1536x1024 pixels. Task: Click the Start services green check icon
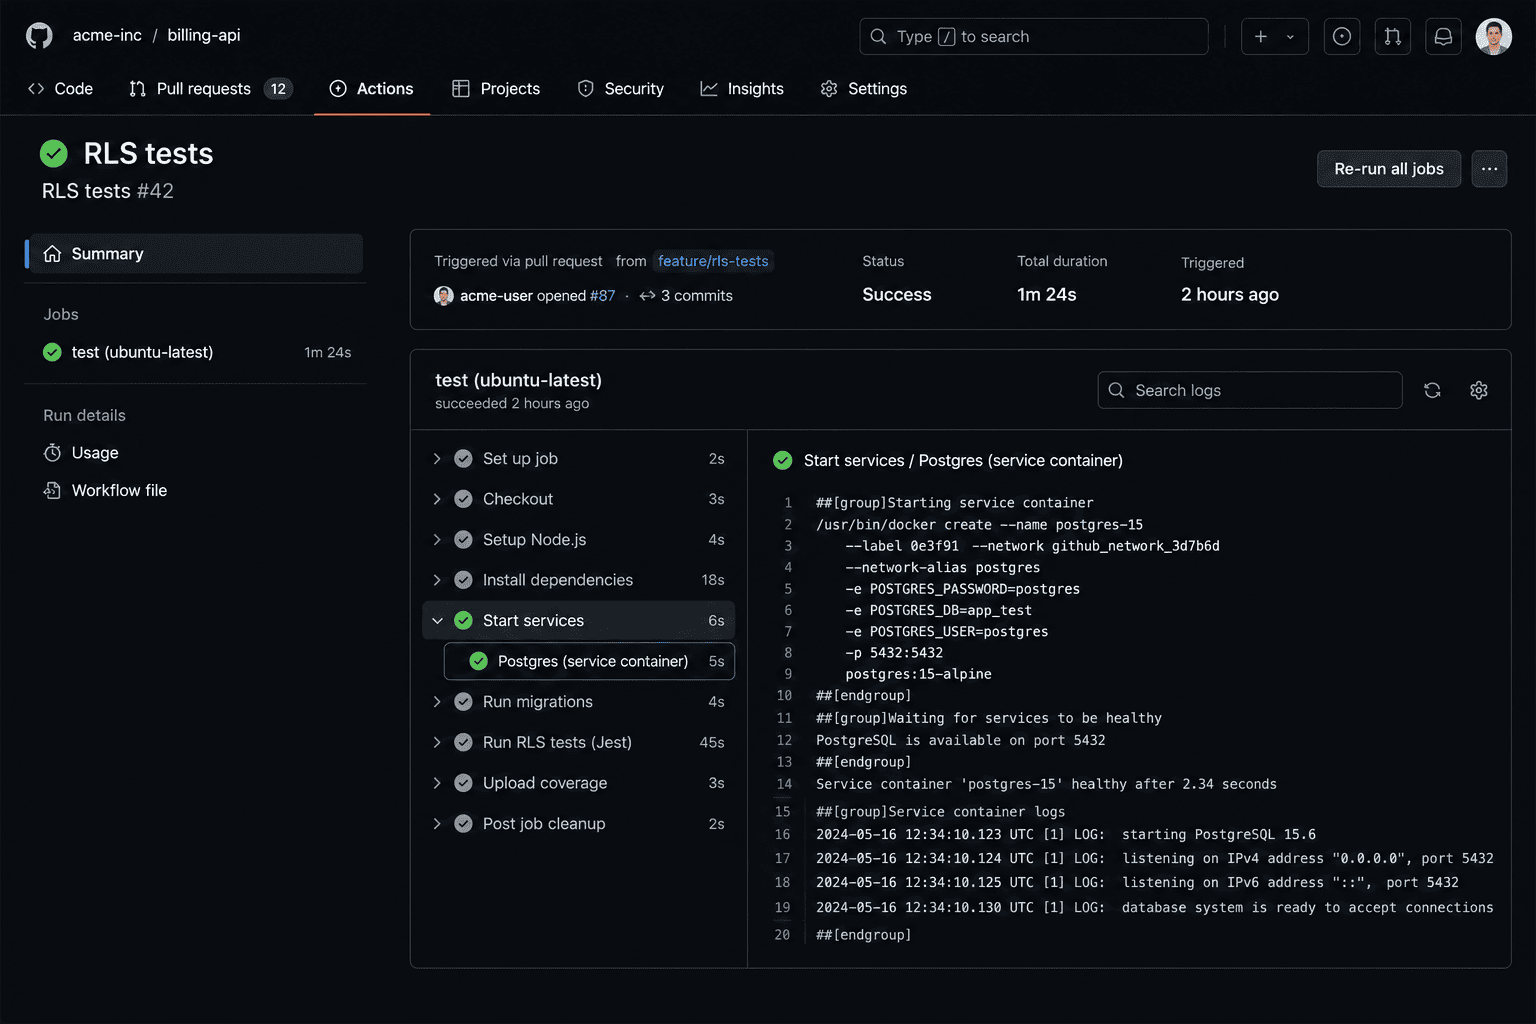(x=463, y=620)
